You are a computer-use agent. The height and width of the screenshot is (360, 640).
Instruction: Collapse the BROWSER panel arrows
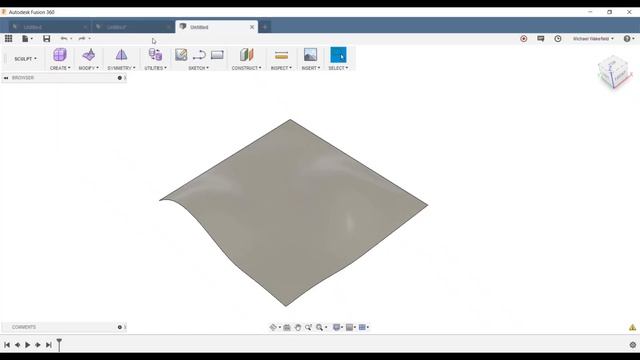click(6, 78)
